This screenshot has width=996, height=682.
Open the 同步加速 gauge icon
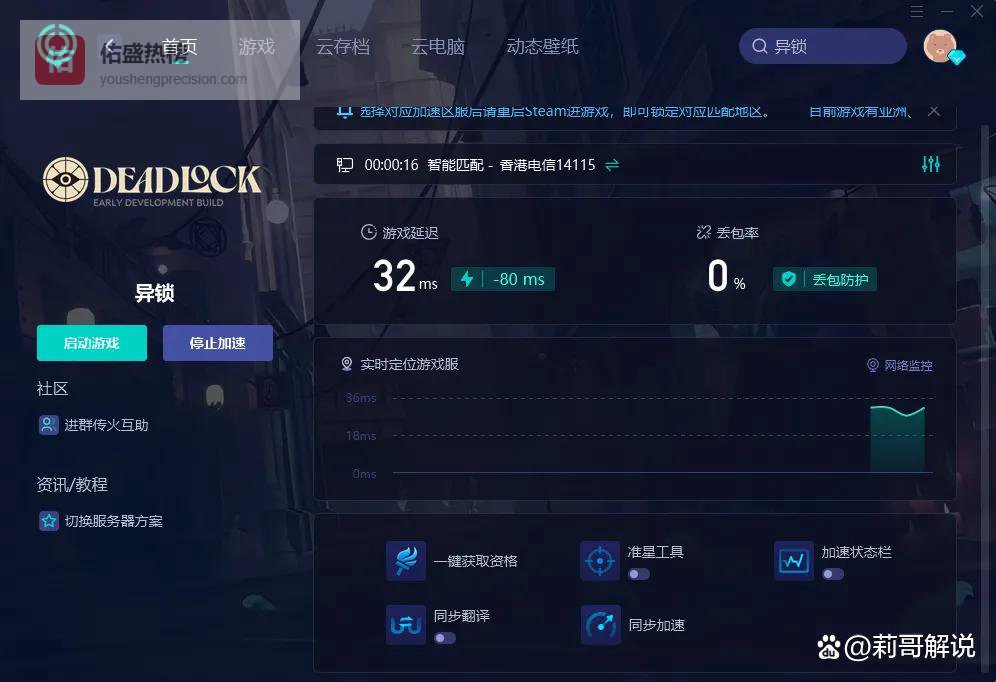(600, 625)
